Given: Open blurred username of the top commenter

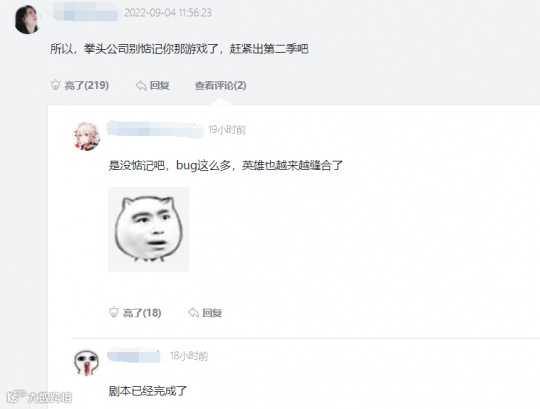Looking at the screenshot, I should pyautogui.click(x=83, y=12).
